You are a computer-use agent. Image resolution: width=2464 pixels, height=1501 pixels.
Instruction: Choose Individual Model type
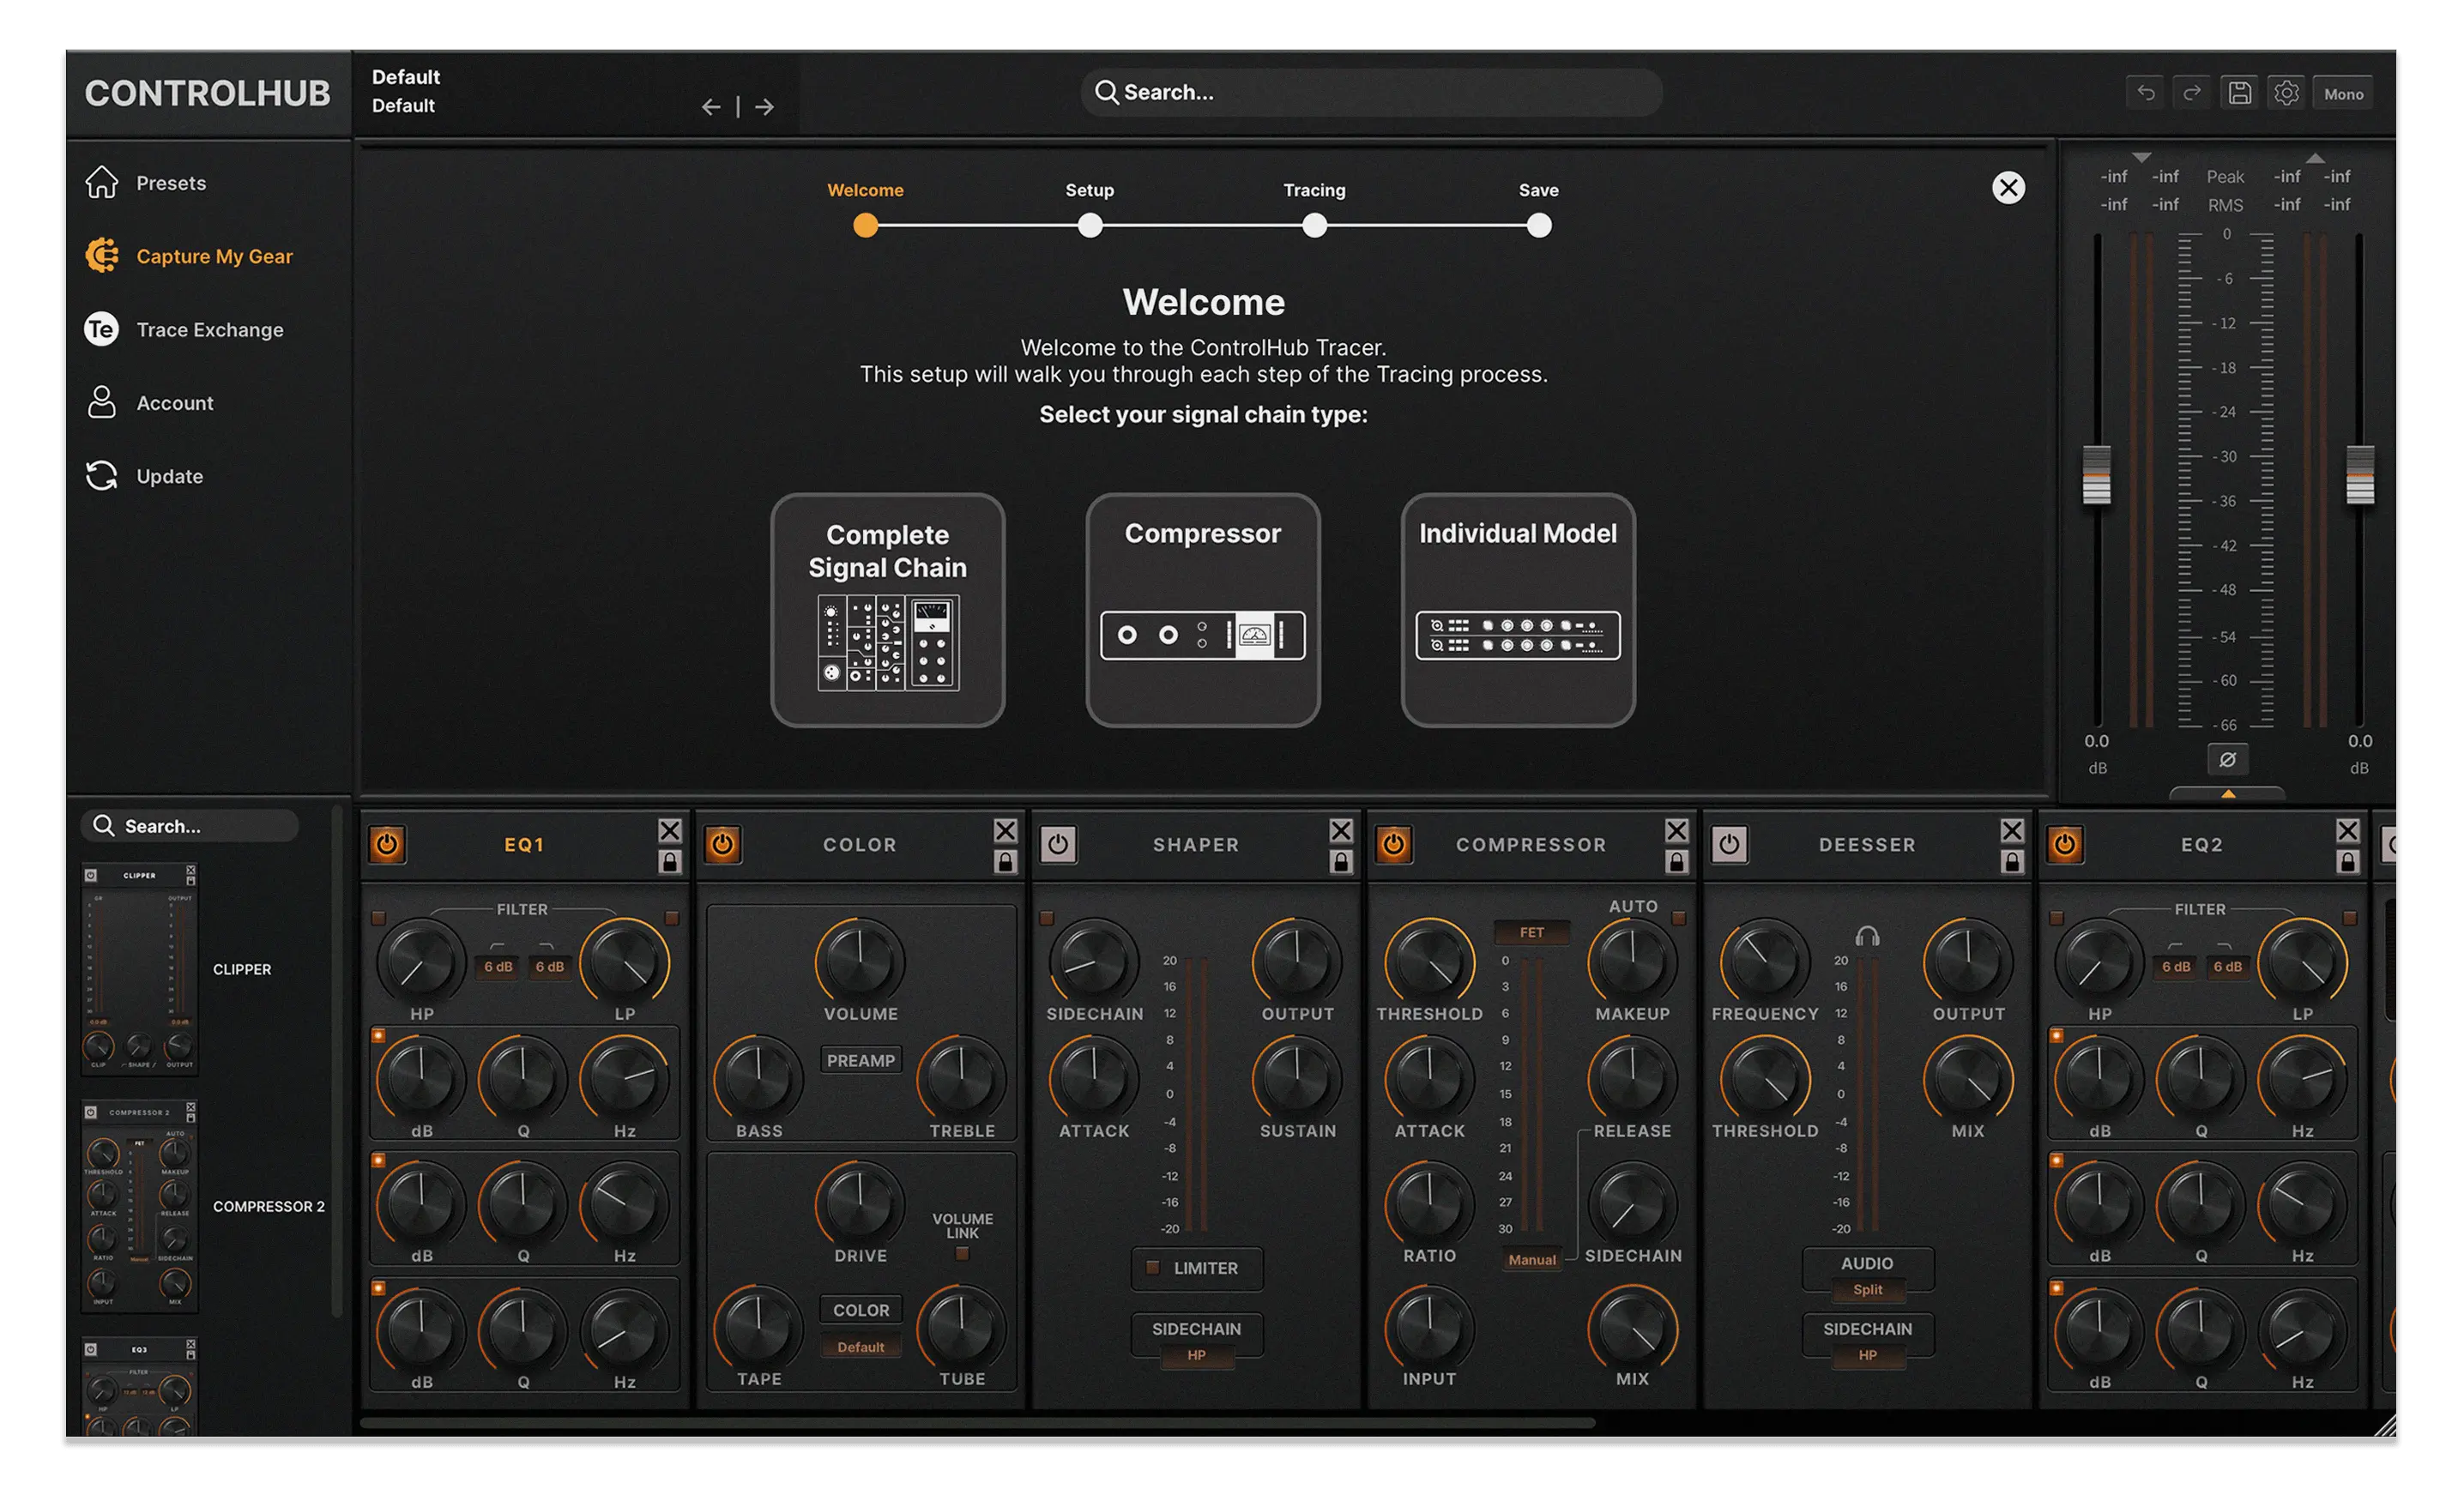(x=1518, y=610)
